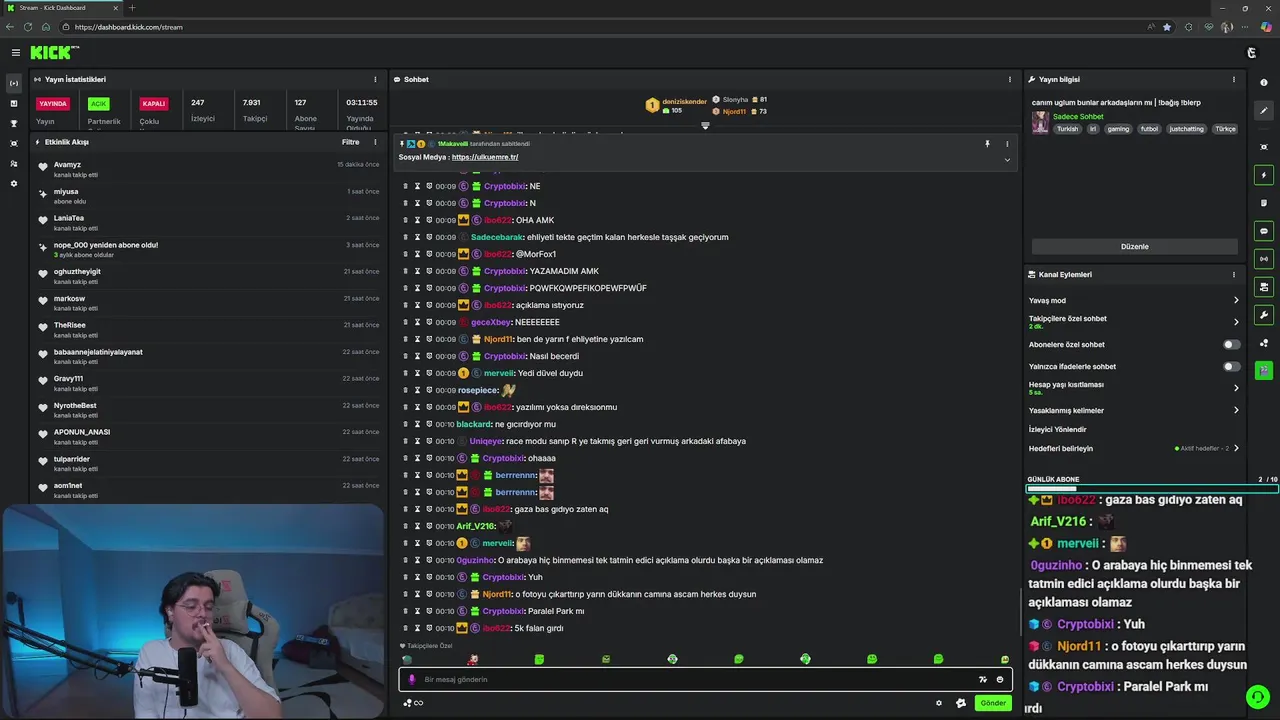Toggle the lightning activity widget in right toolbar

[x=1264, y=175]
